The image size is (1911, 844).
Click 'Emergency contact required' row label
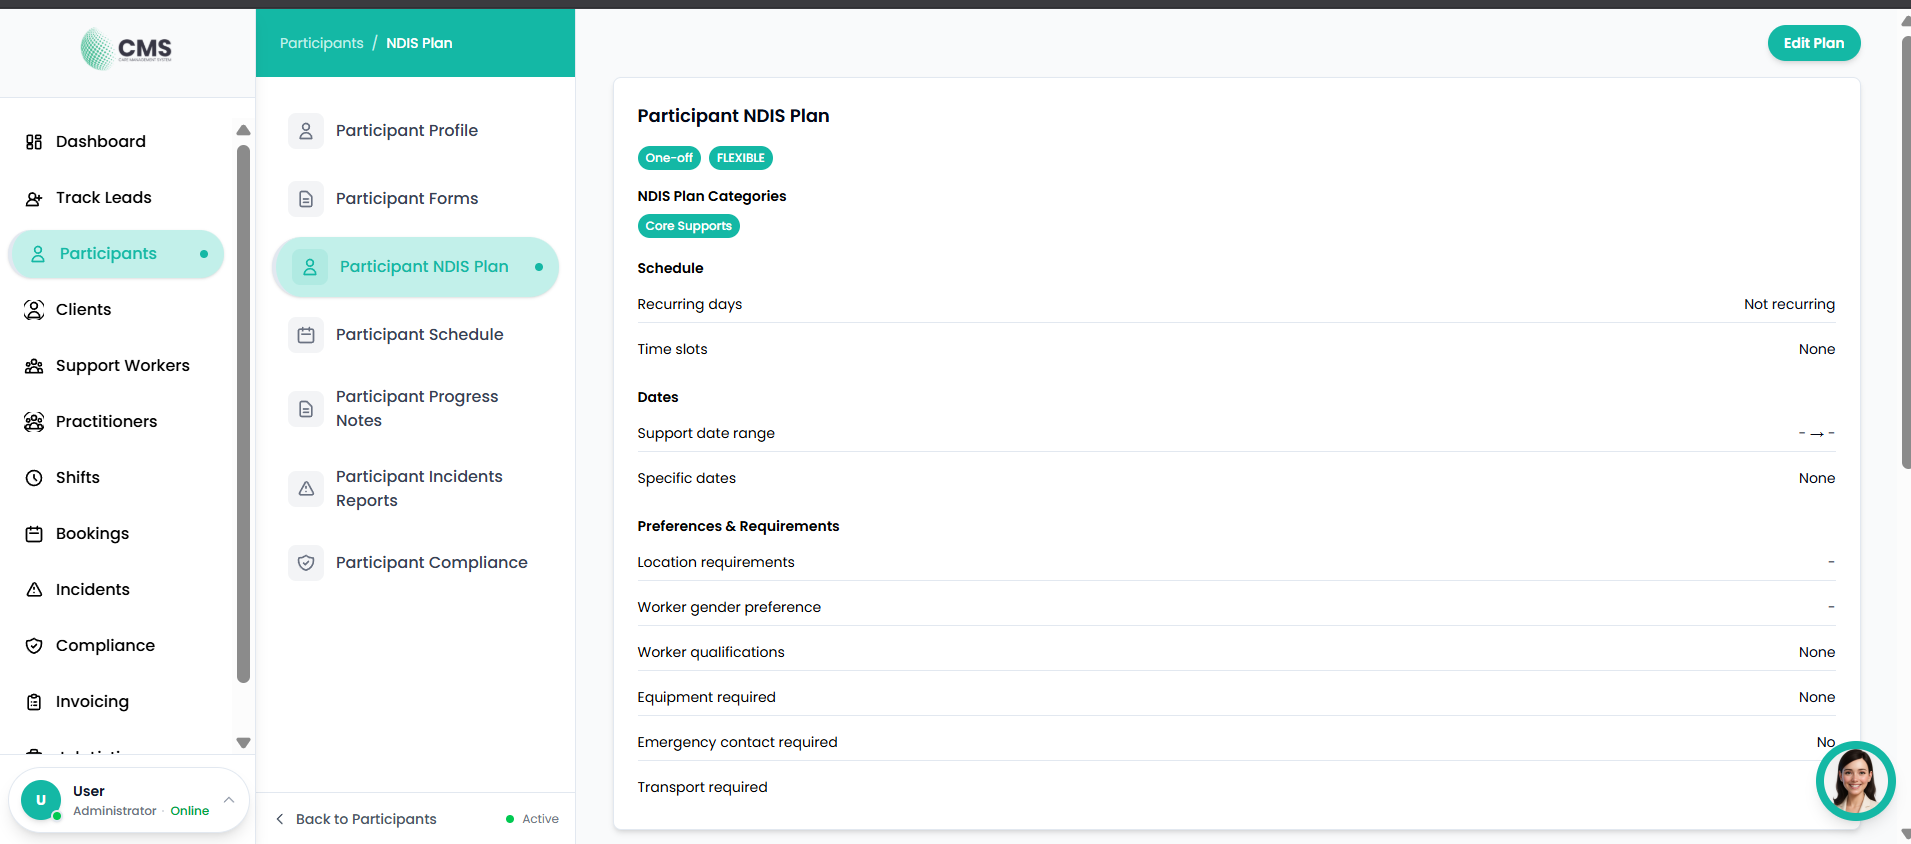point(737,742)
